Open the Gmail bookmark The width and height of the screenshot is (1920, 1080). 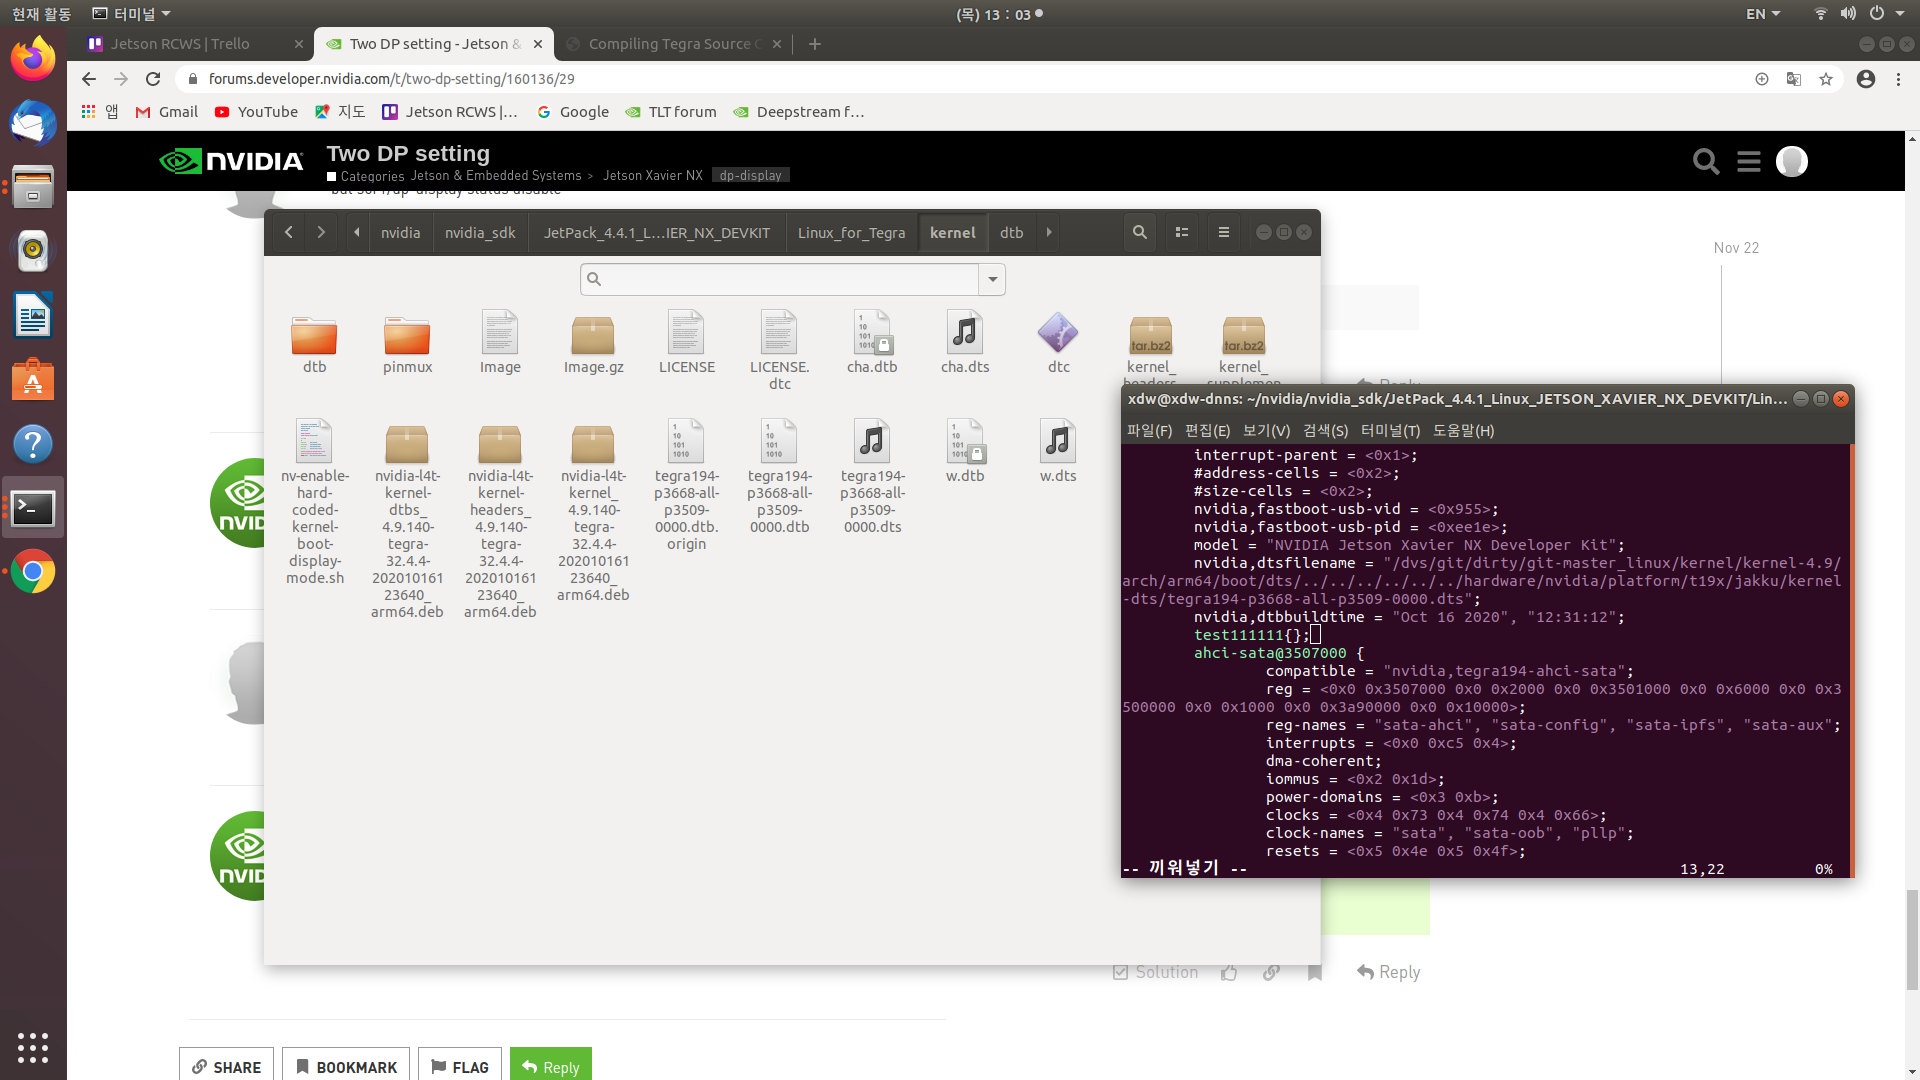coord(166,112)
